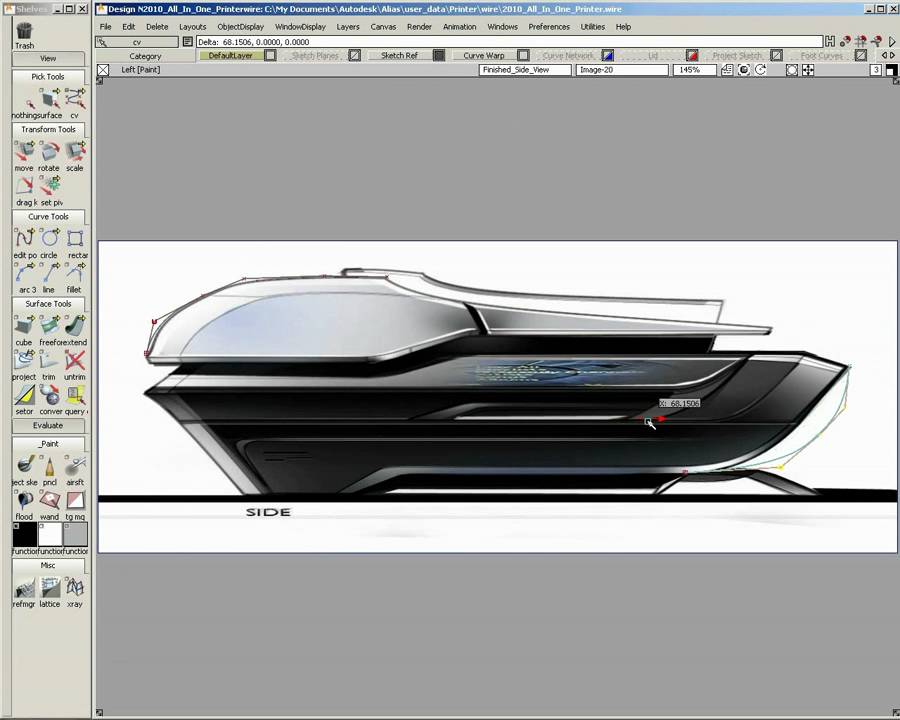Select the untrim surface tool
900x720 pixels.
[75, 360]
